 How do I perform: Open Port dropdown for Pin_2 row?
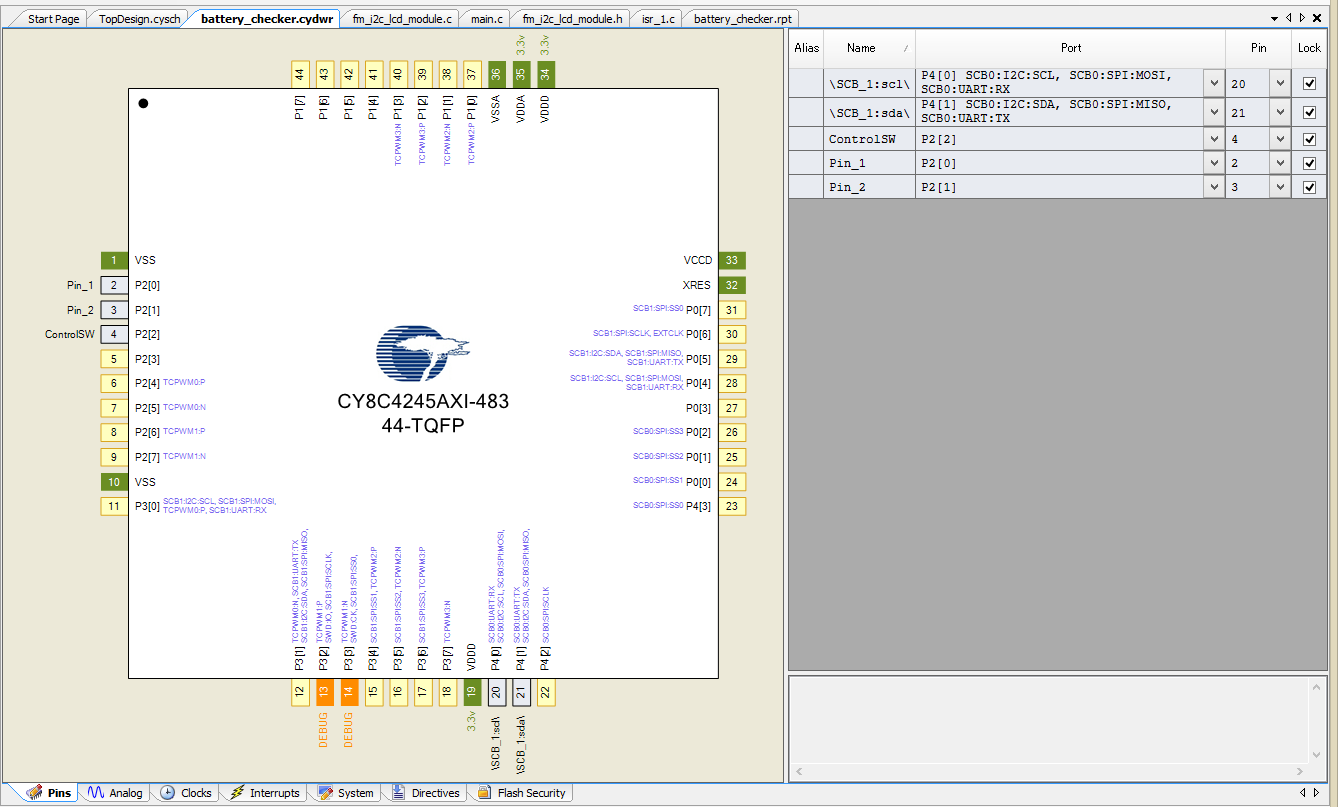pos(1214,187)
